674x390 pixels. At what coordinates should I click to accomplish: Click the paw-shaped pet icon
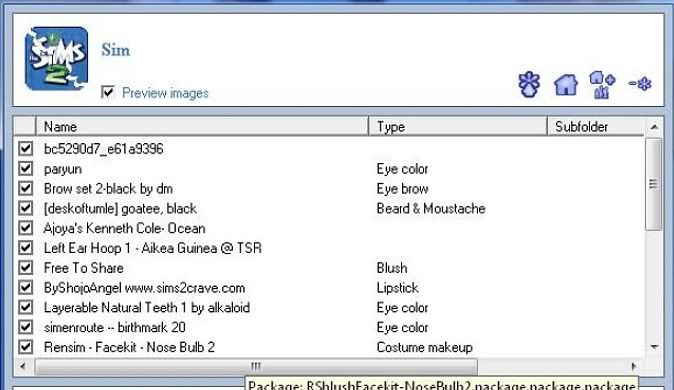[x=529, y=84]
